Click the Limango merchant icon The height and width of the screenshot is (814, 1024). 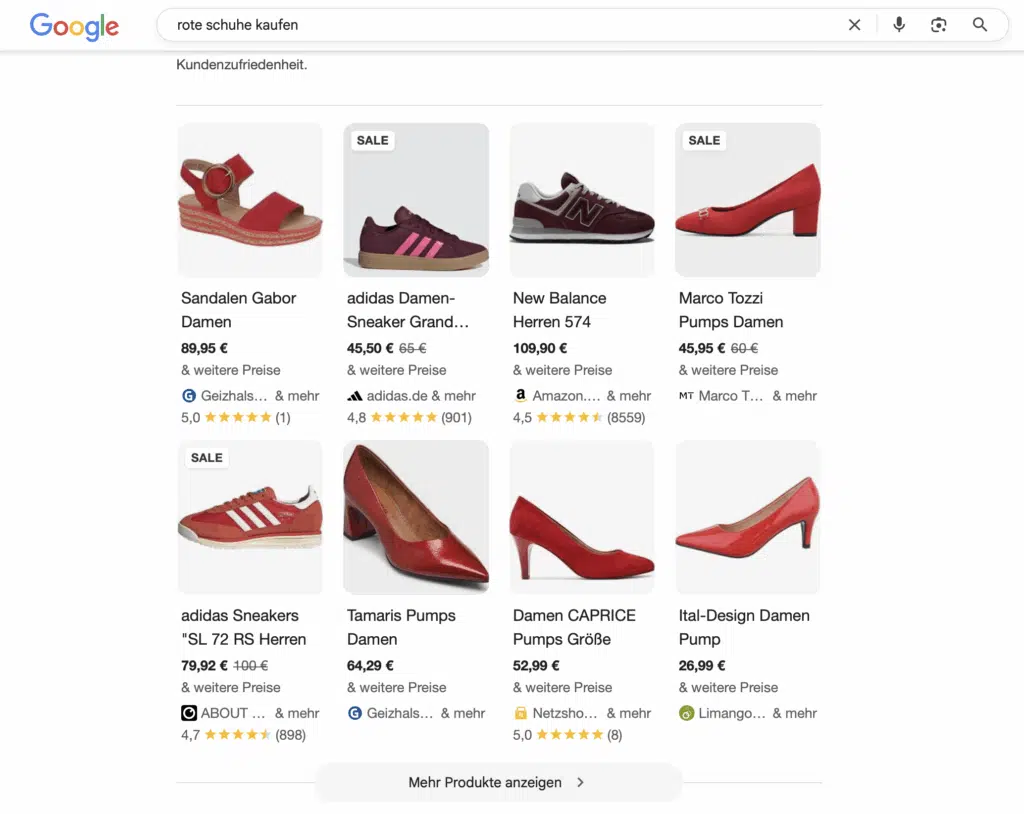[686, 713]
